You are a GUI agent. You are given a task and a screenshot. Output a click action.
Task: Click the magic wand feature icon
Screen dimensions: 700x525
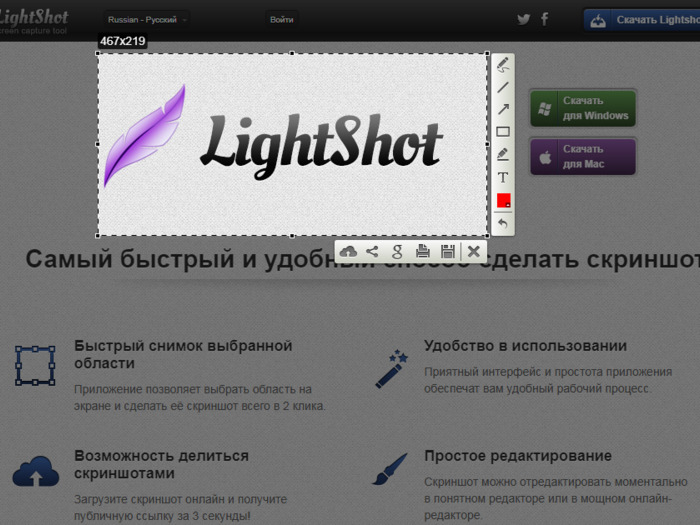pos(392,369)
